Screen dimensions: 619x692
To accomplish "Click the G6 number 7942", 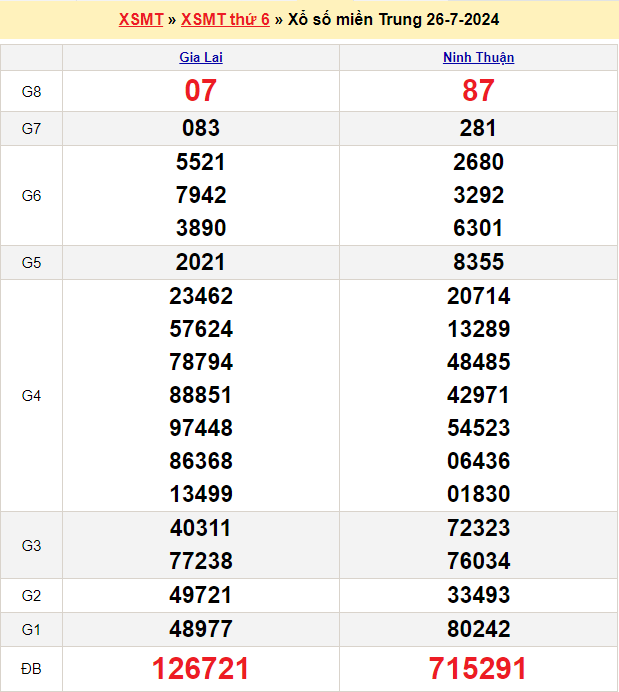I will coord(201,195).
